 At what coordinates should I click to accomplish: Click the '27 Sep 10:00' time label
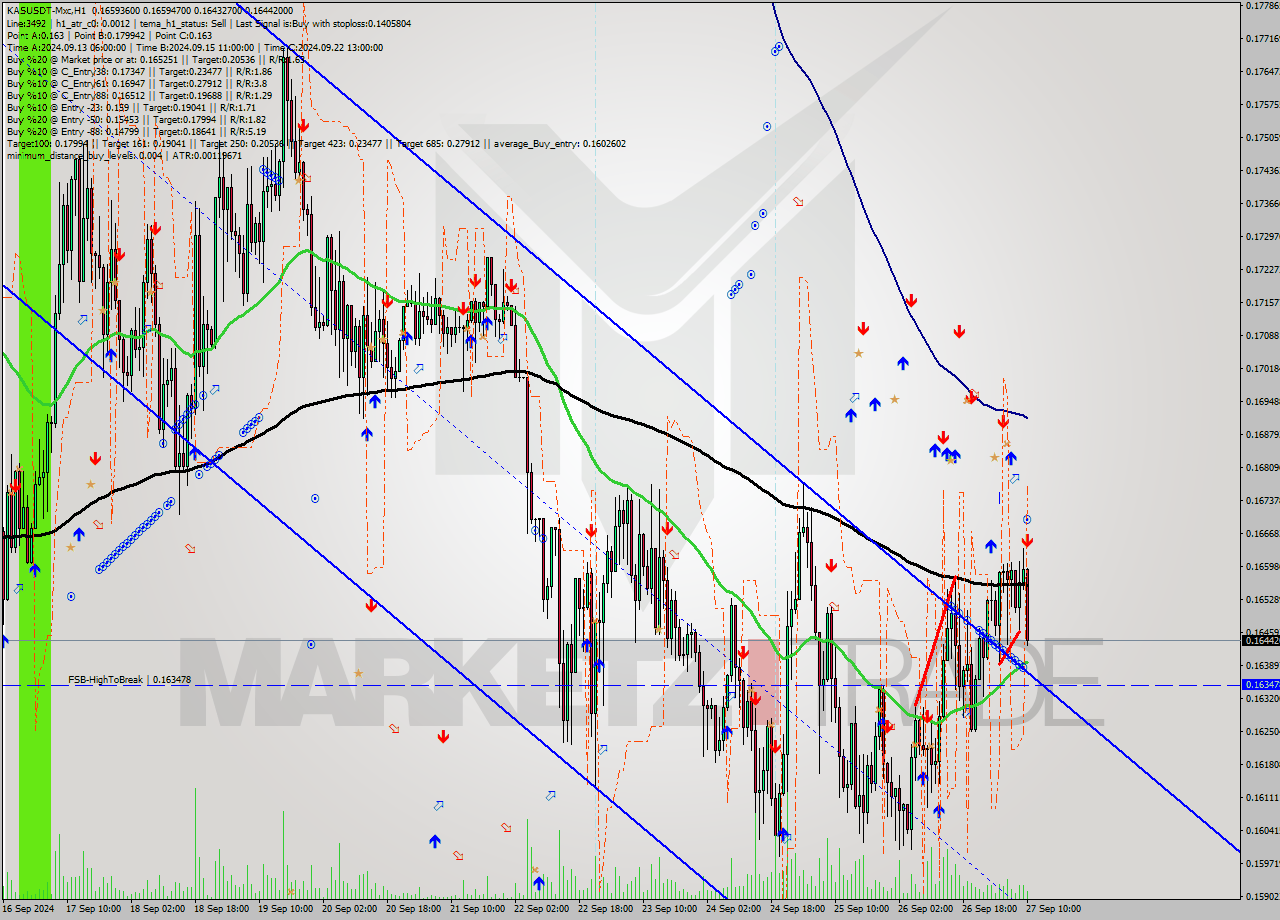(1053, 909)
